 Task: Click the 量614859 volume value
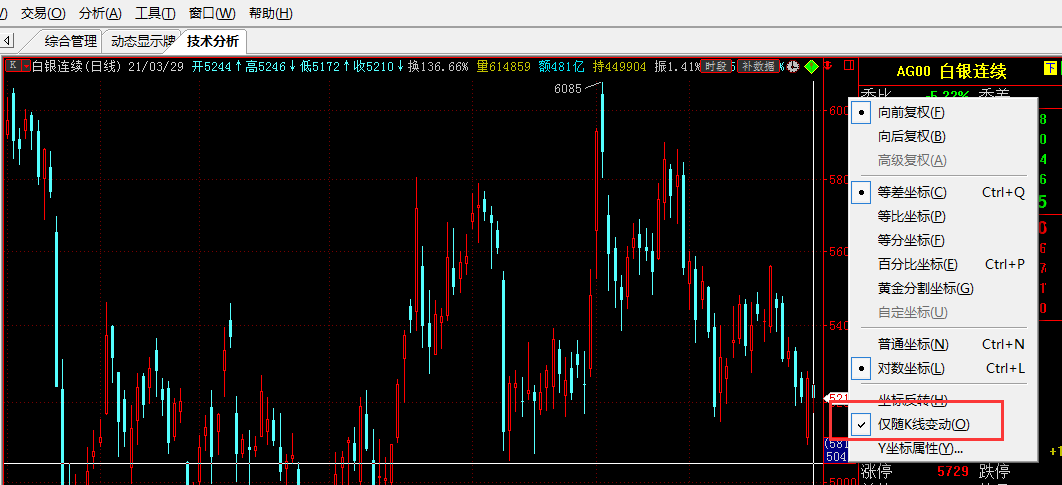[503, 66]
